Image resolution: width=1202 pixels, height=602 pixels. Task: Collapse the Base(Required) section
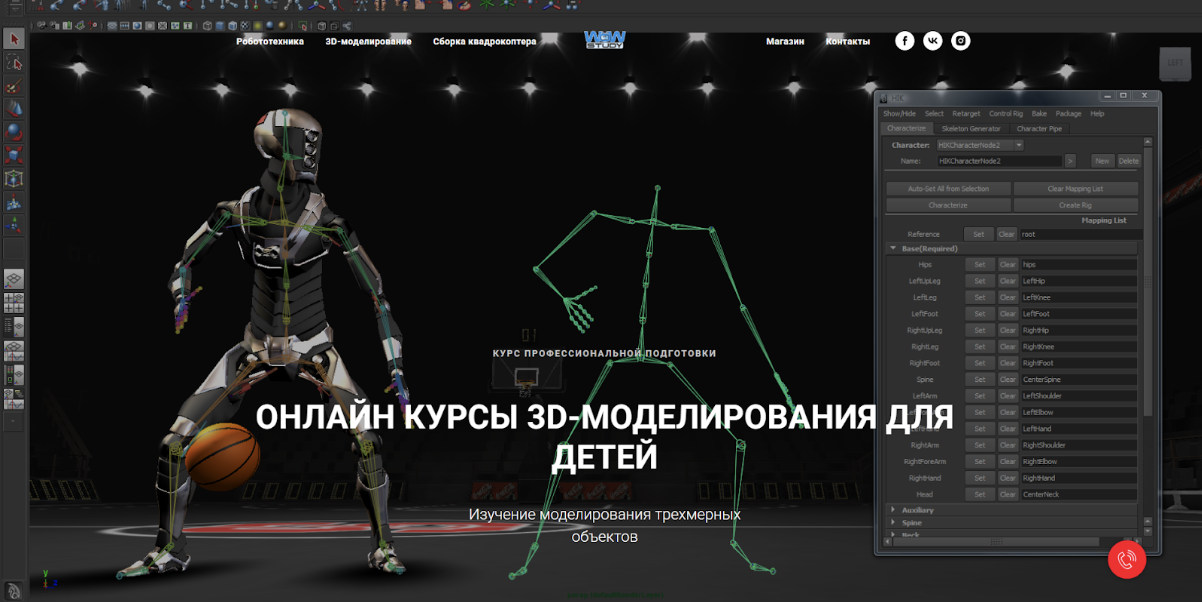click(892, 248)
